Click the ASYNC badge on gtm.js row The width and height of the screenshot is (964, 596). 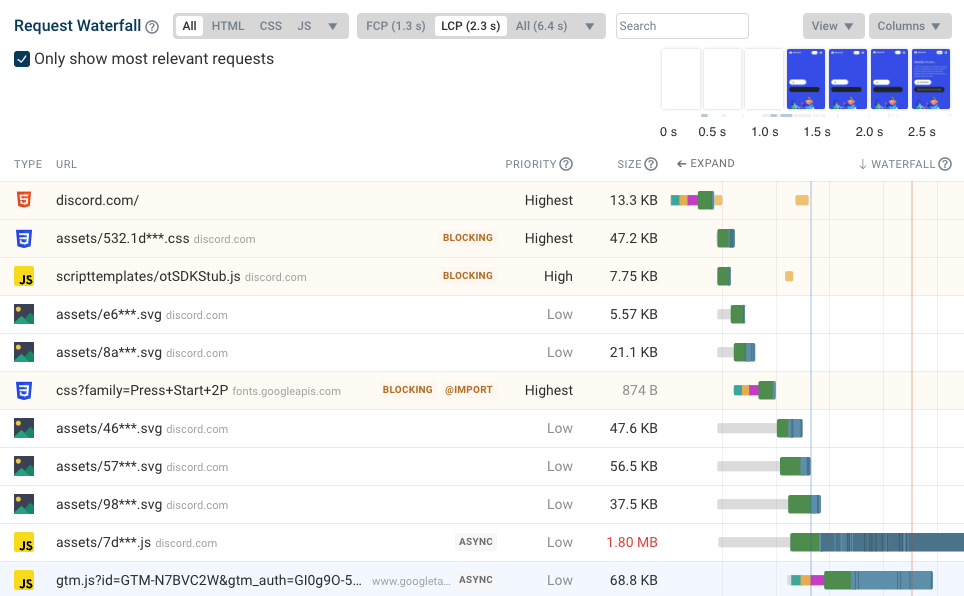(x=476, y=579)
